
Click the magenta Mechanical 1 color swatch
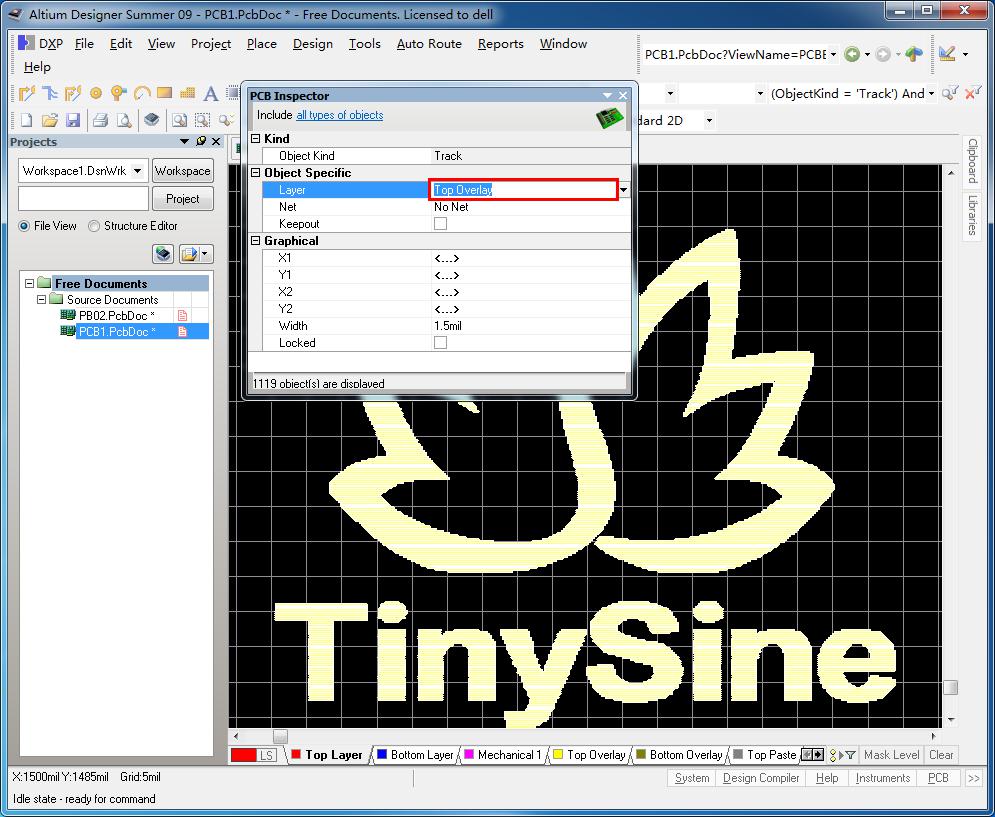pyautogui.click(x=470, y=754)
